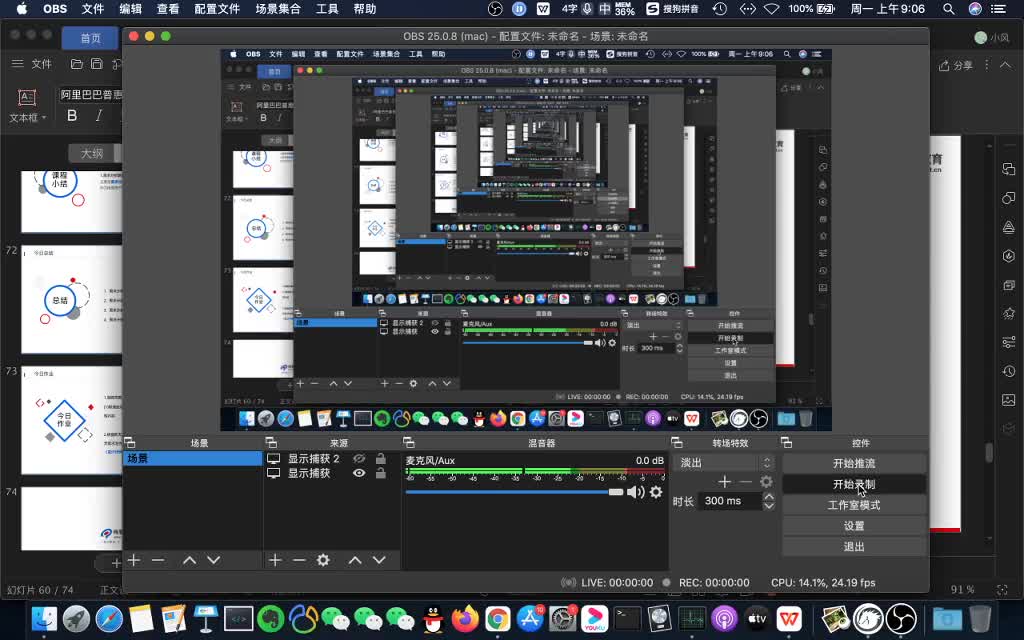Image resolution: width=1024 pixels, height=640 pixels.
Task: Remove selected scene with minus icon
Action: click(x=157, y=561)
